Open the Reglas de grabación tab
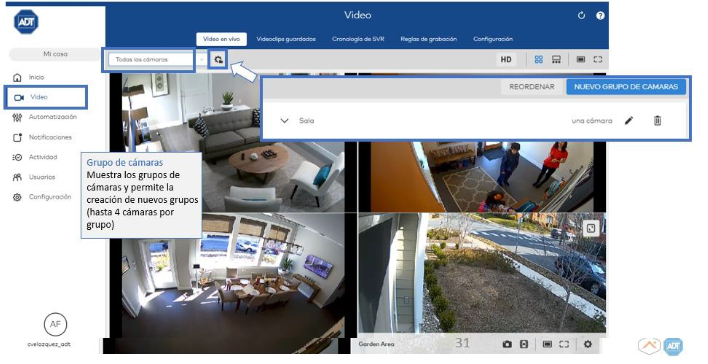Image resolution: width=708 pixels, height=364 pixels. coord(429,39)
